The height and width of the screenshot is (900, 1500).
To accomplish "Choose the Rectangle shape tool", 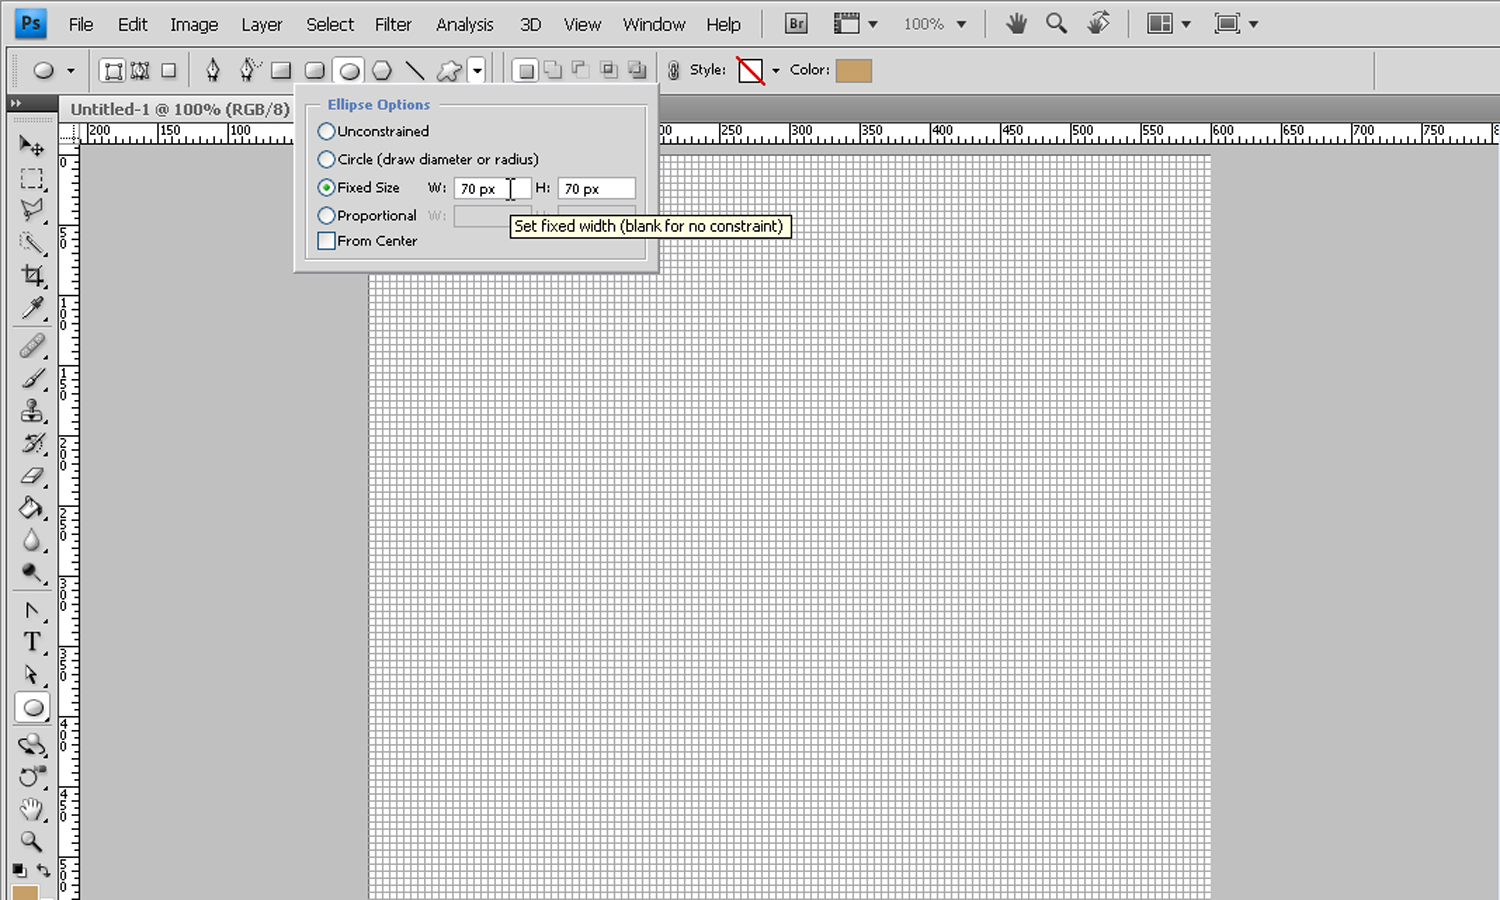I will (281, 70).
